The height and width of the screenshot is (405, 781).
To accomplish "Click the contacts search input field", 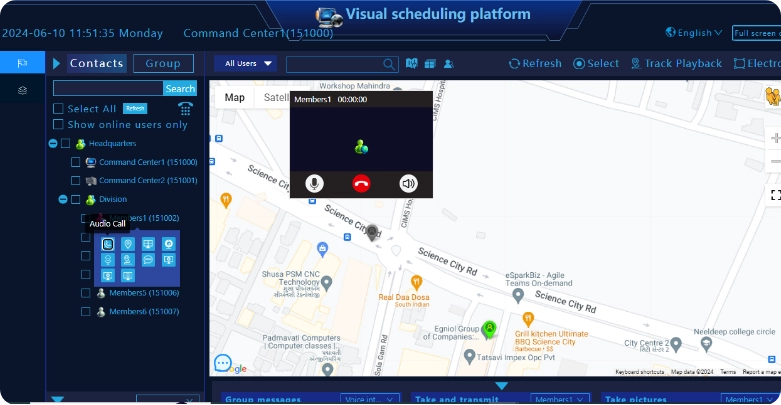I will [107, 89].
